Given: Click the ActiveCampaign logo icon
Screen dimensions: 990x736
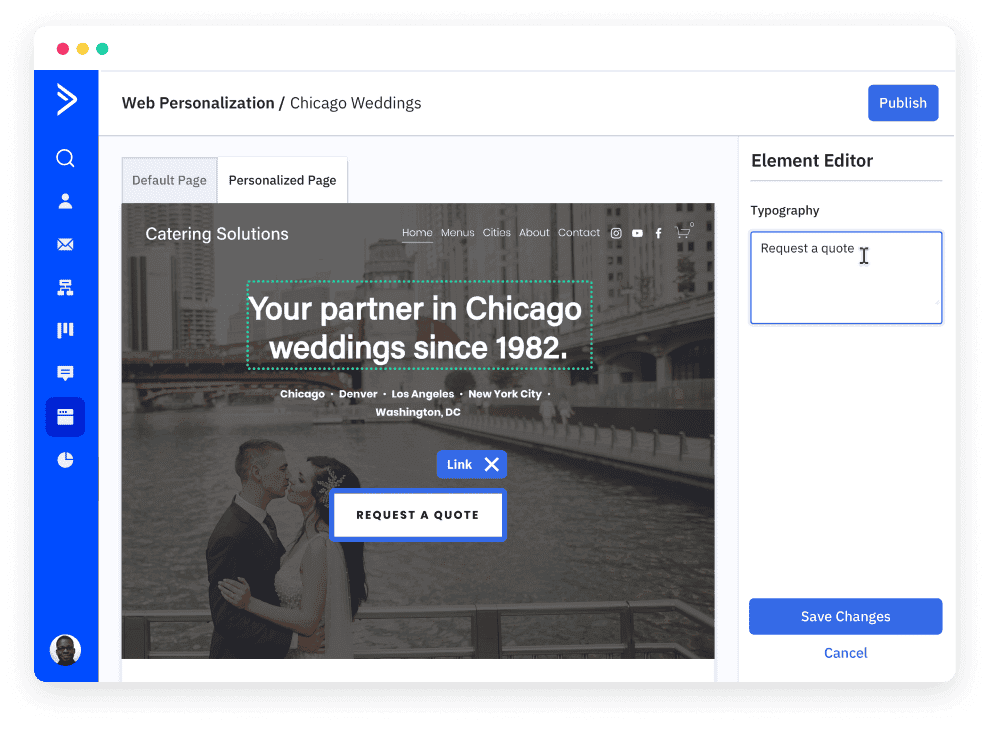Looking at the screenshot, I should pos(65,100).
